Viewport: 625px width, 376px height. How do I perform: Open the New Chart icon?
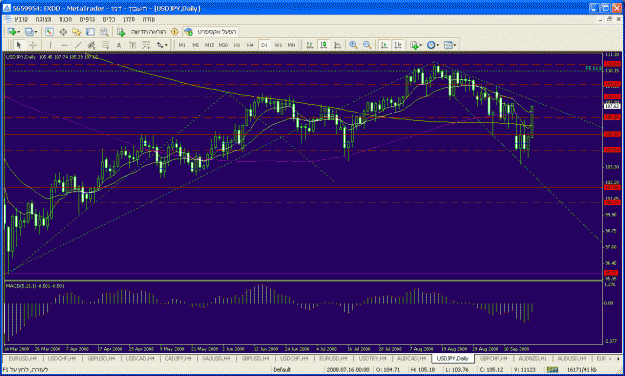pos(12,32)
